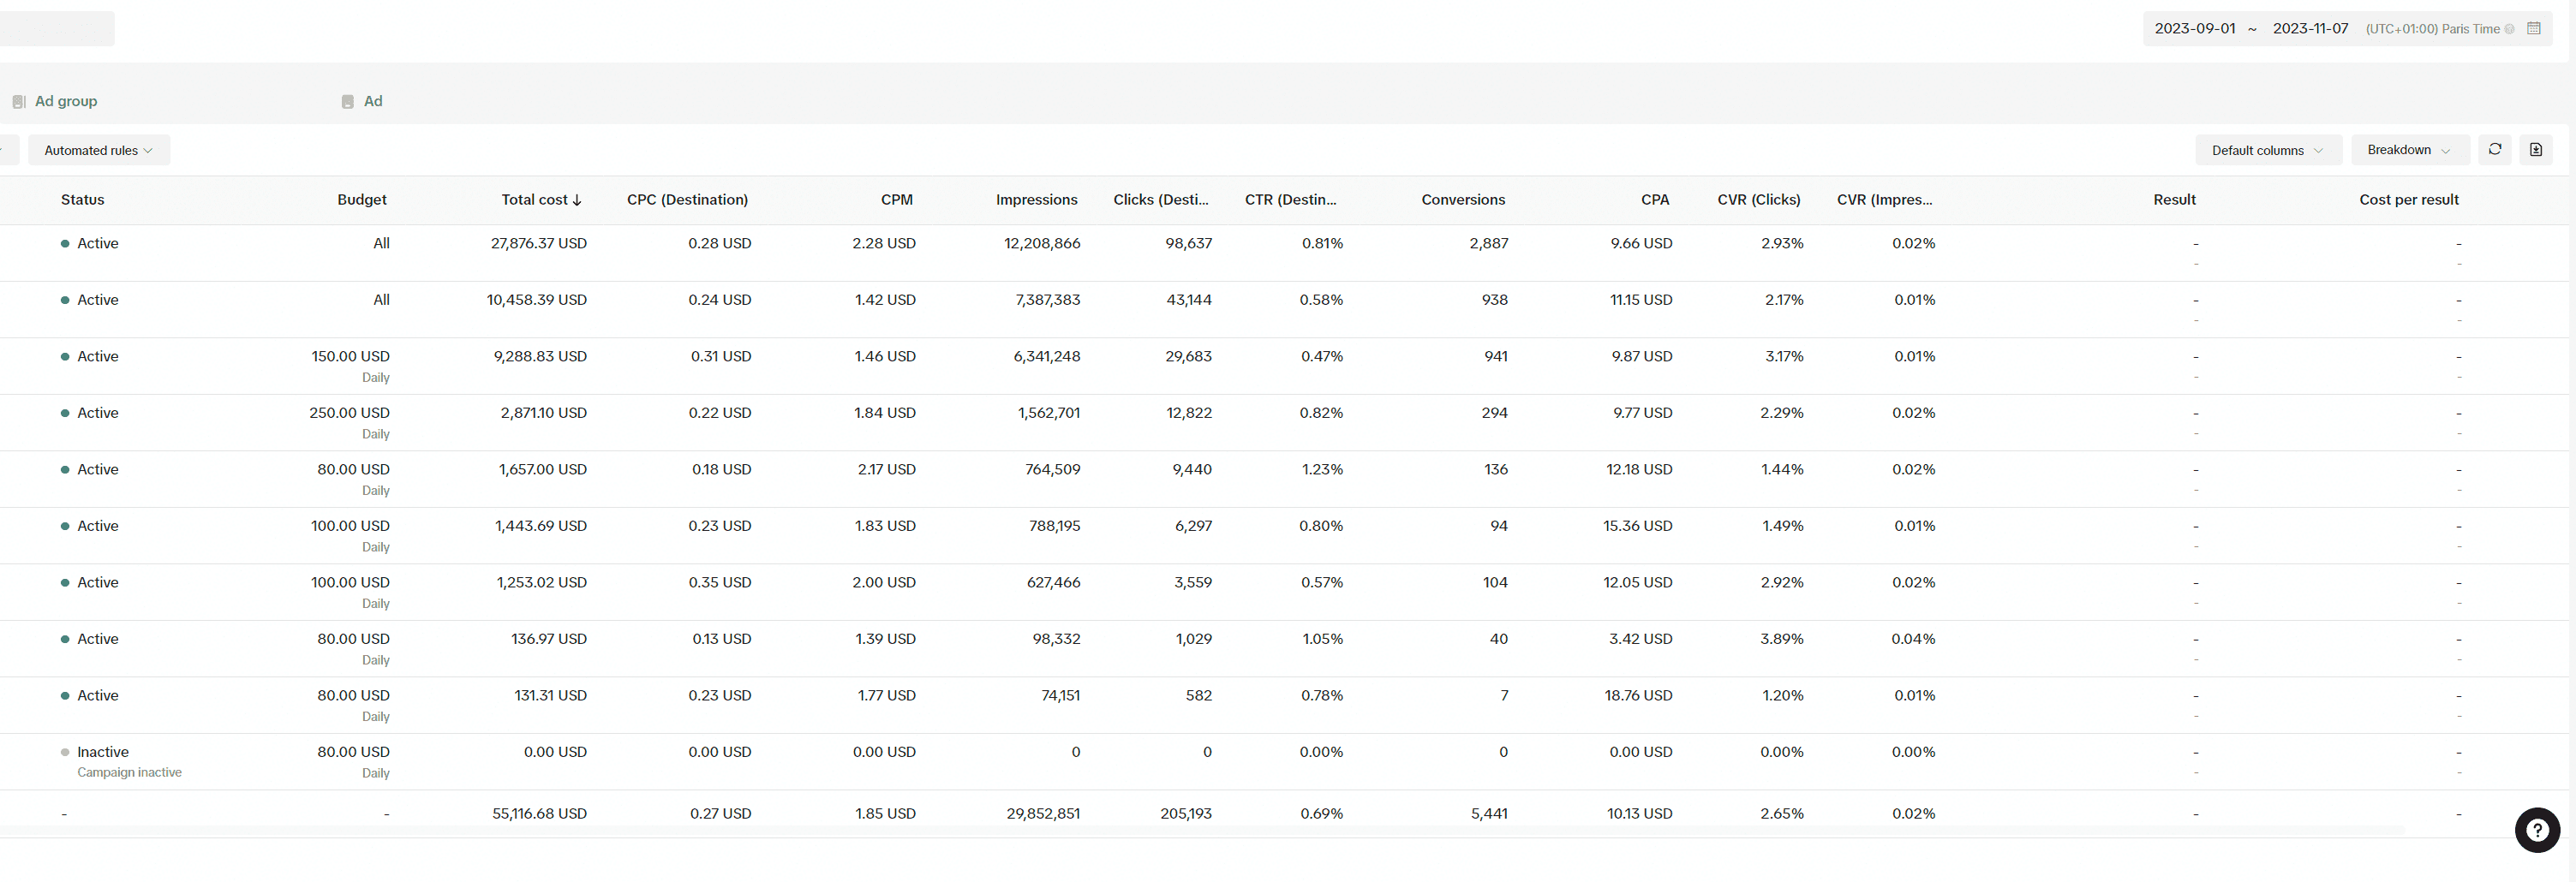Click the export report icon
The height and width of the screenshot is (882, 2576).
(x=2535, y=149)
